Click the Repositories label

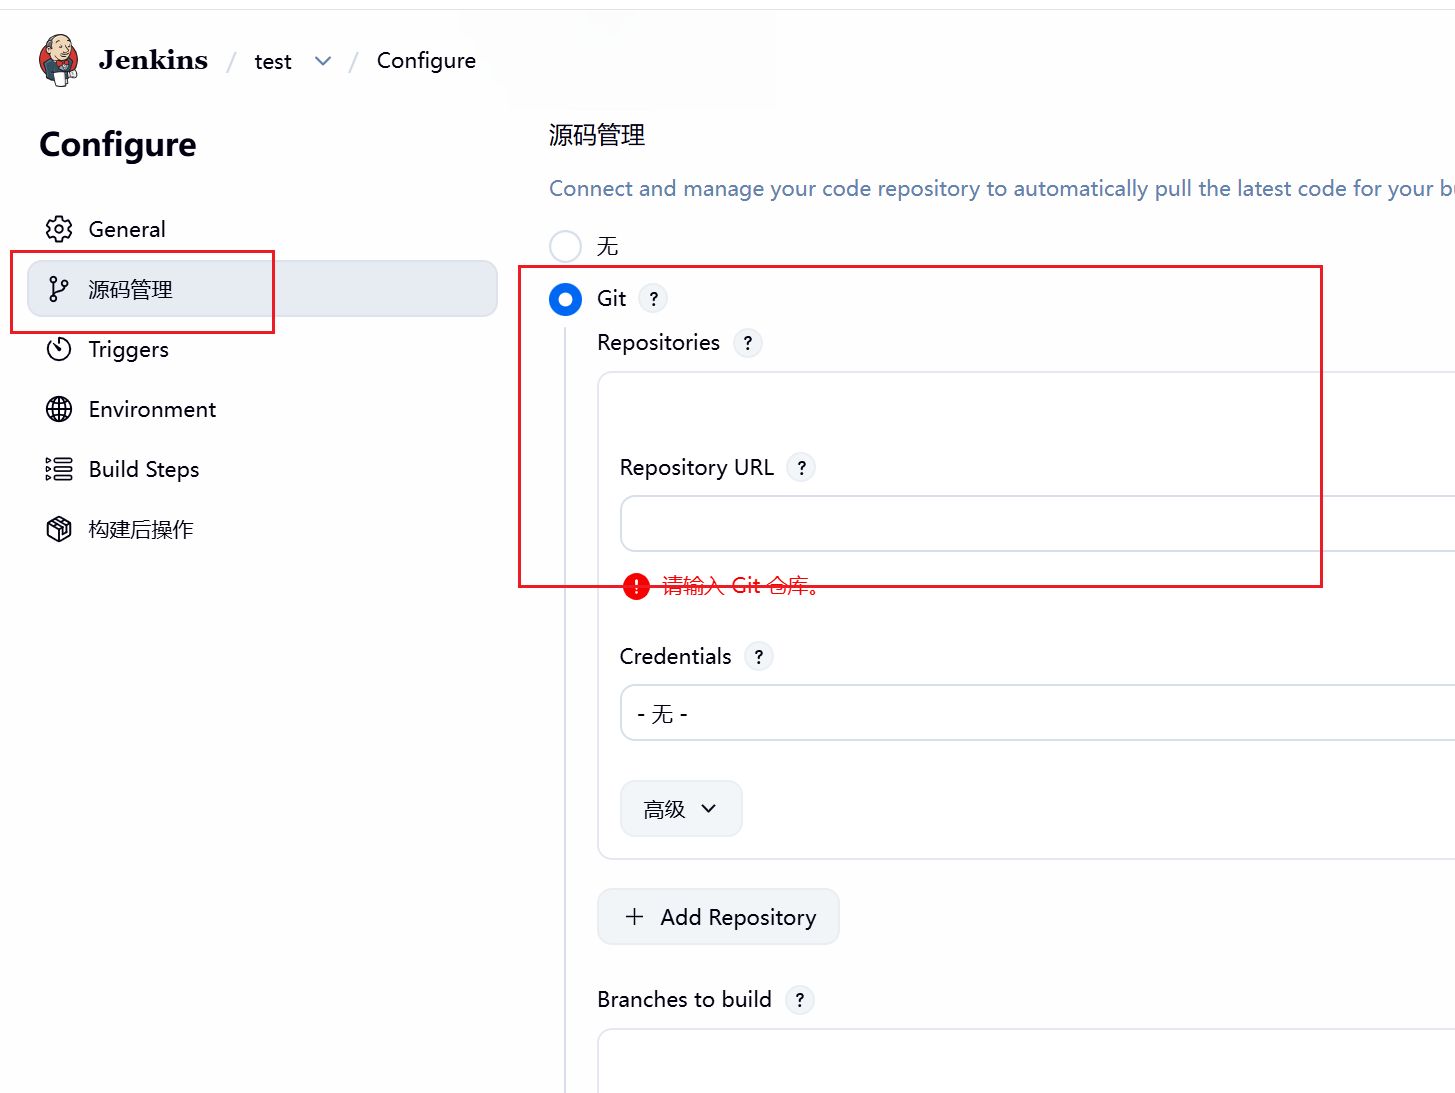coord(658,343)
